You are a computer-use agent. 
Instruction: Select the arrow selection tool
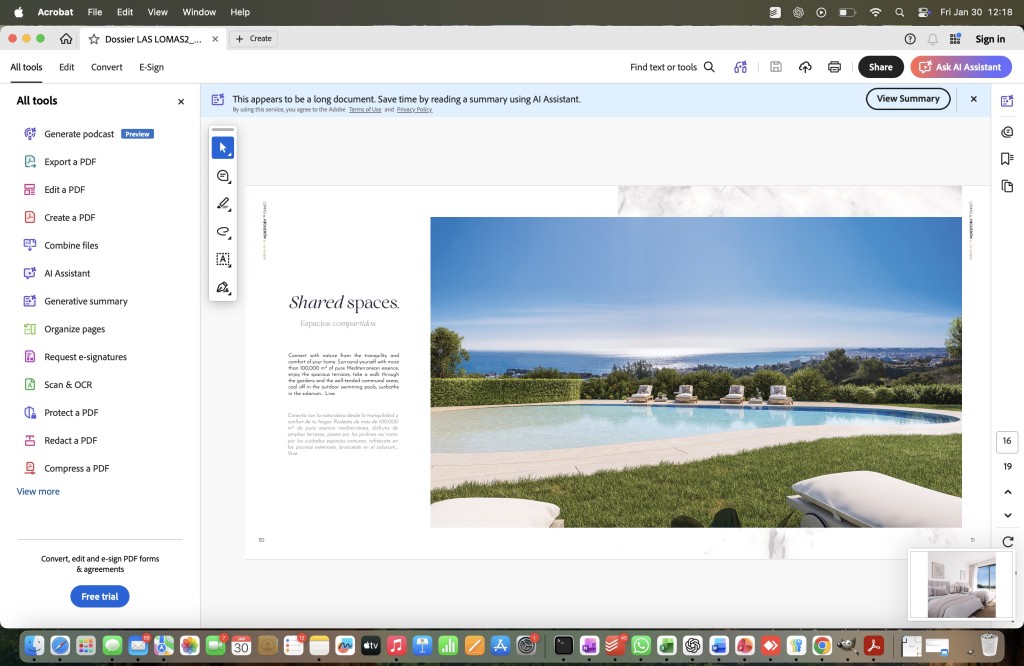(x=223, y=148)
